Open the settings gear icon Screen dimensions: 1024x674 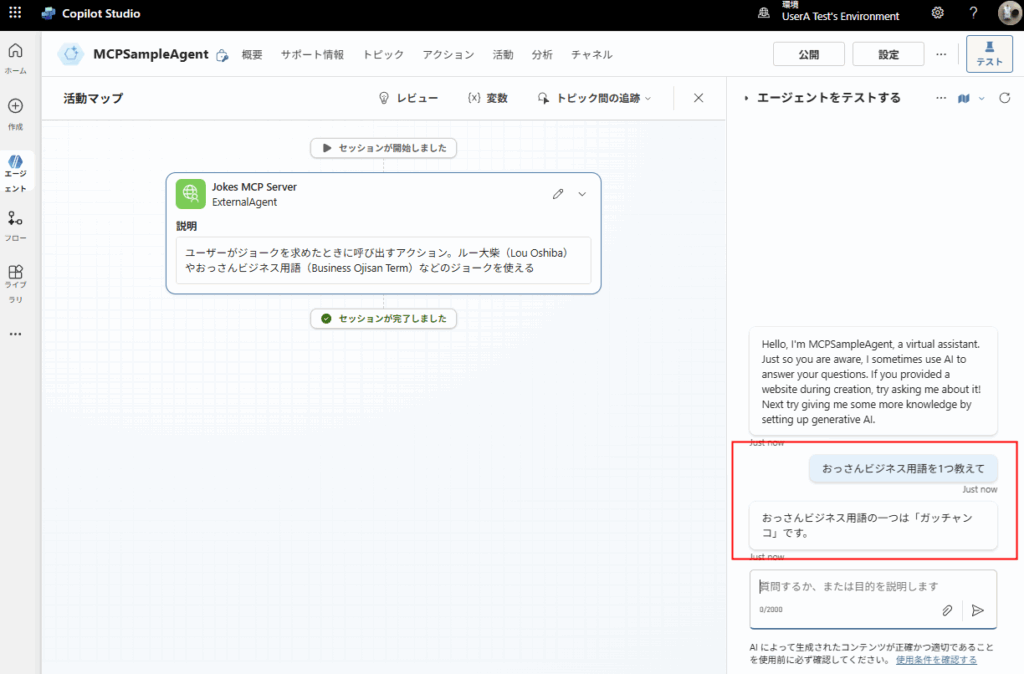(x=937, y=12)
